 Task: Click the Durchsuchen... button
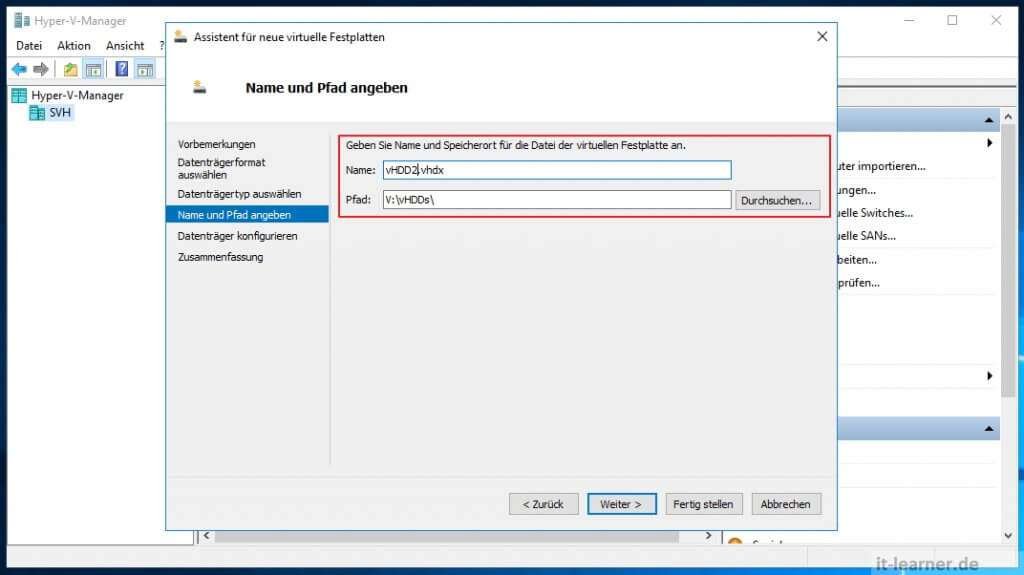777,200
